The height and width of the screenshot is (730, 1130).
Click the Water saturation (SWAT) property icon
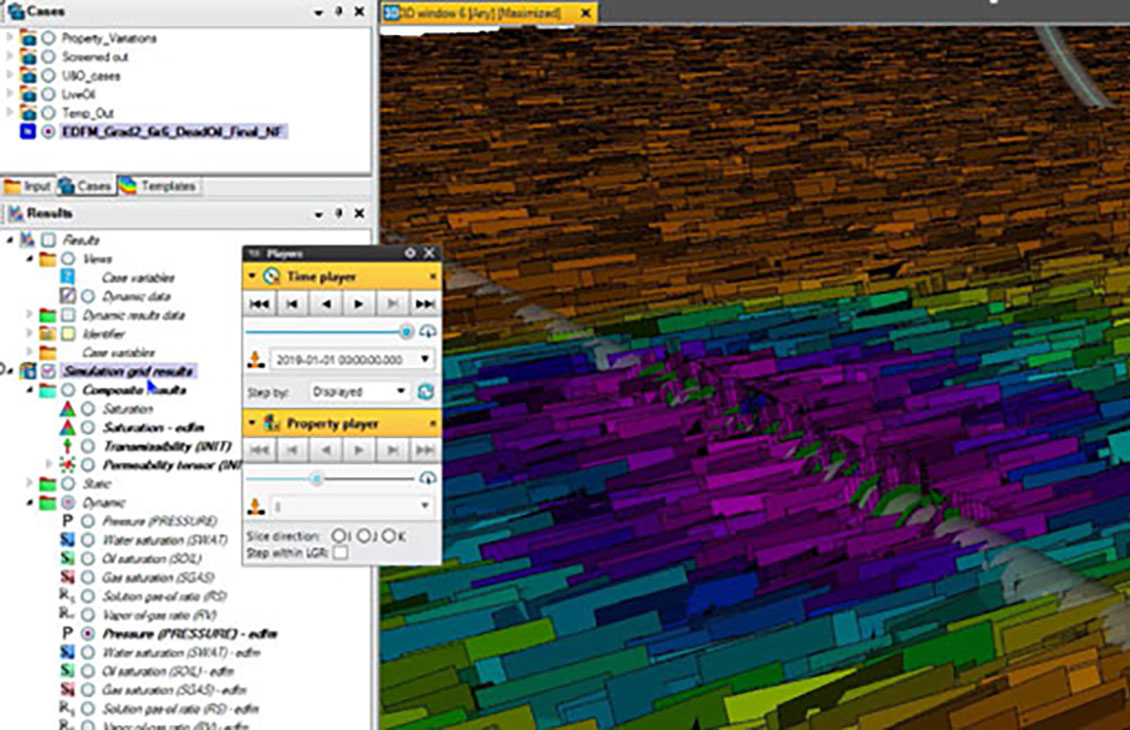pyautogui.click(x=67, y=540)
